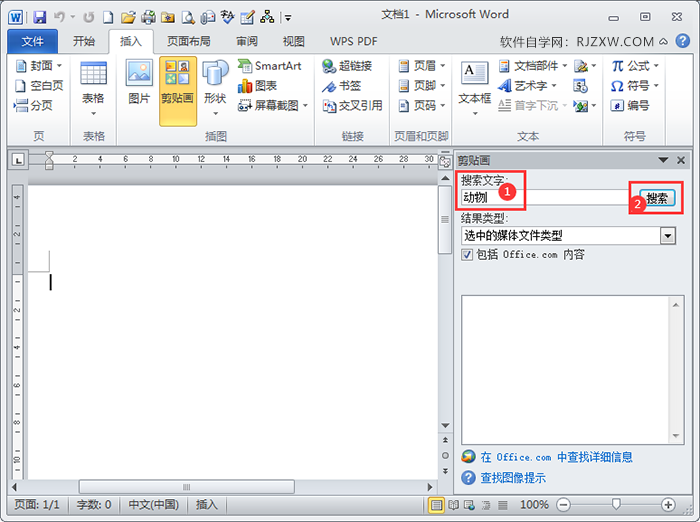Click the 100% zoom level text

coord(534,505)
